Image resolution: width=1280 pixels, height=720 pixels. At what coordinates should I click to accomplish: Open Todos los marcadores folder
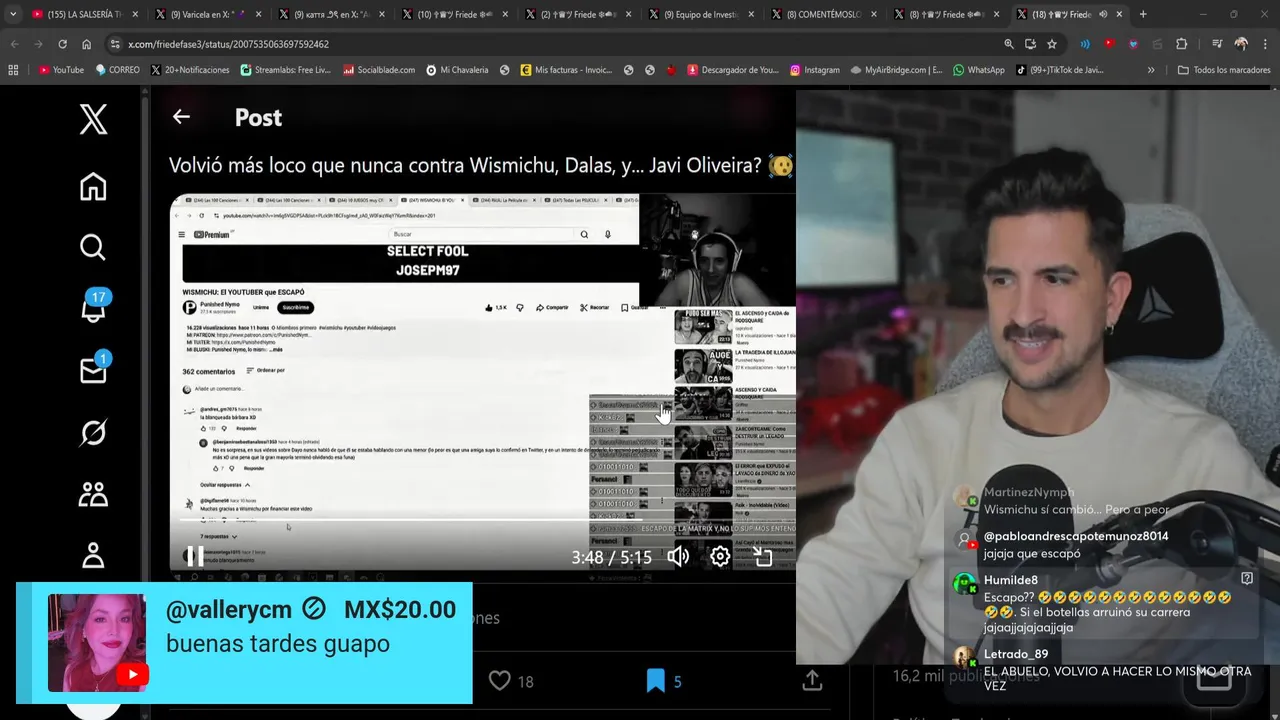[x=1224, y=70]
